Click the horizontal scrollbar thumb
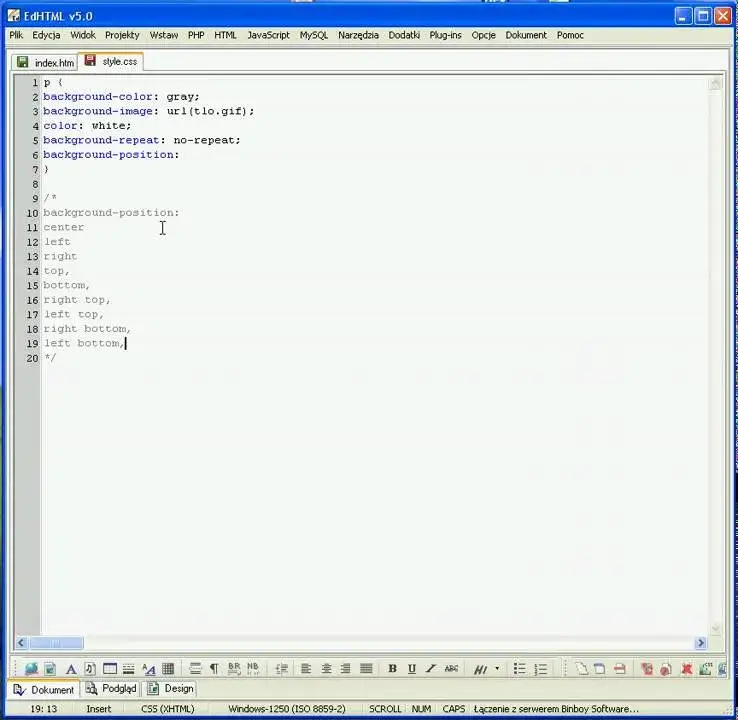 56,642
